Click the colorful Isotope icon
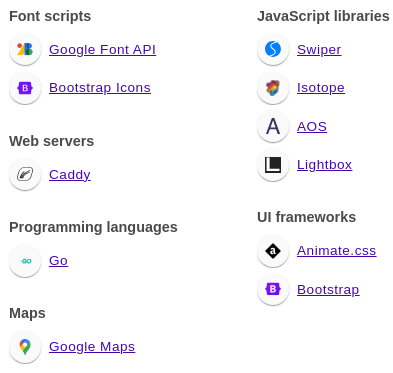Viewport: 393px width, 373px height. coord(273,88)
